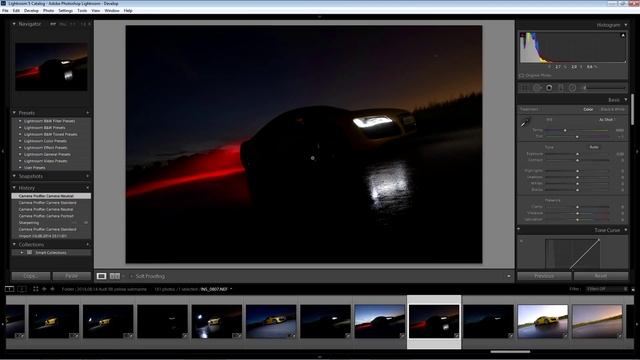
Task: Select Color treatment option
Action: pos(588,109)
